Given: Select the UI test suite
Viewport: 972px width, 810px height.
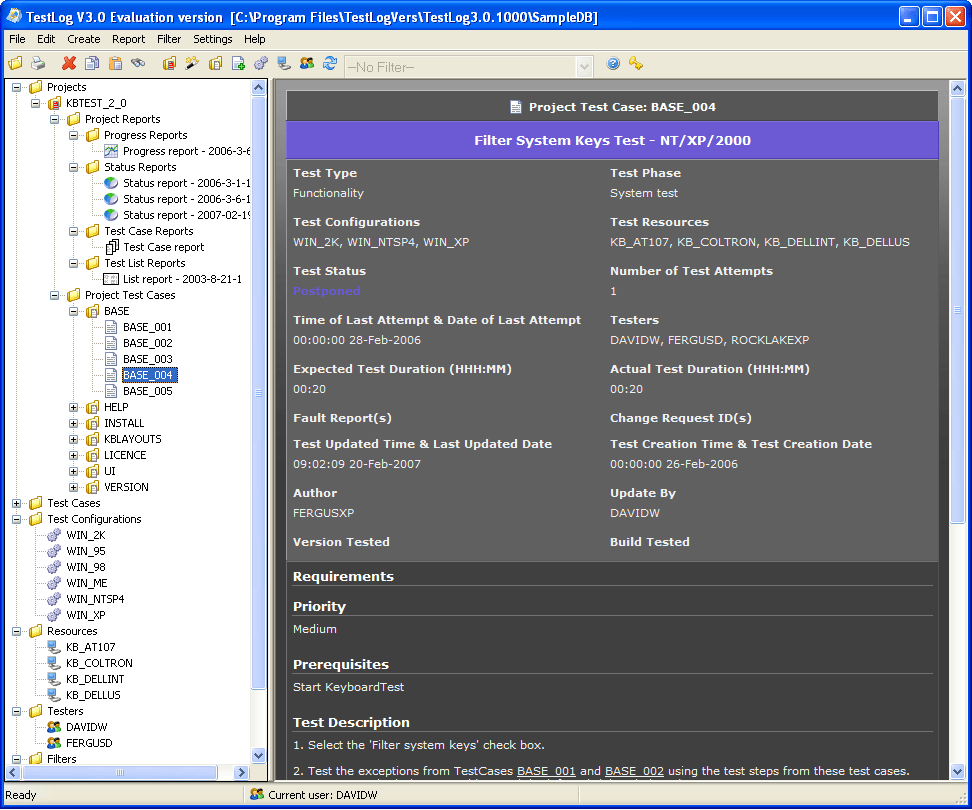Looking at the screenshot, I should coord(110,472).
